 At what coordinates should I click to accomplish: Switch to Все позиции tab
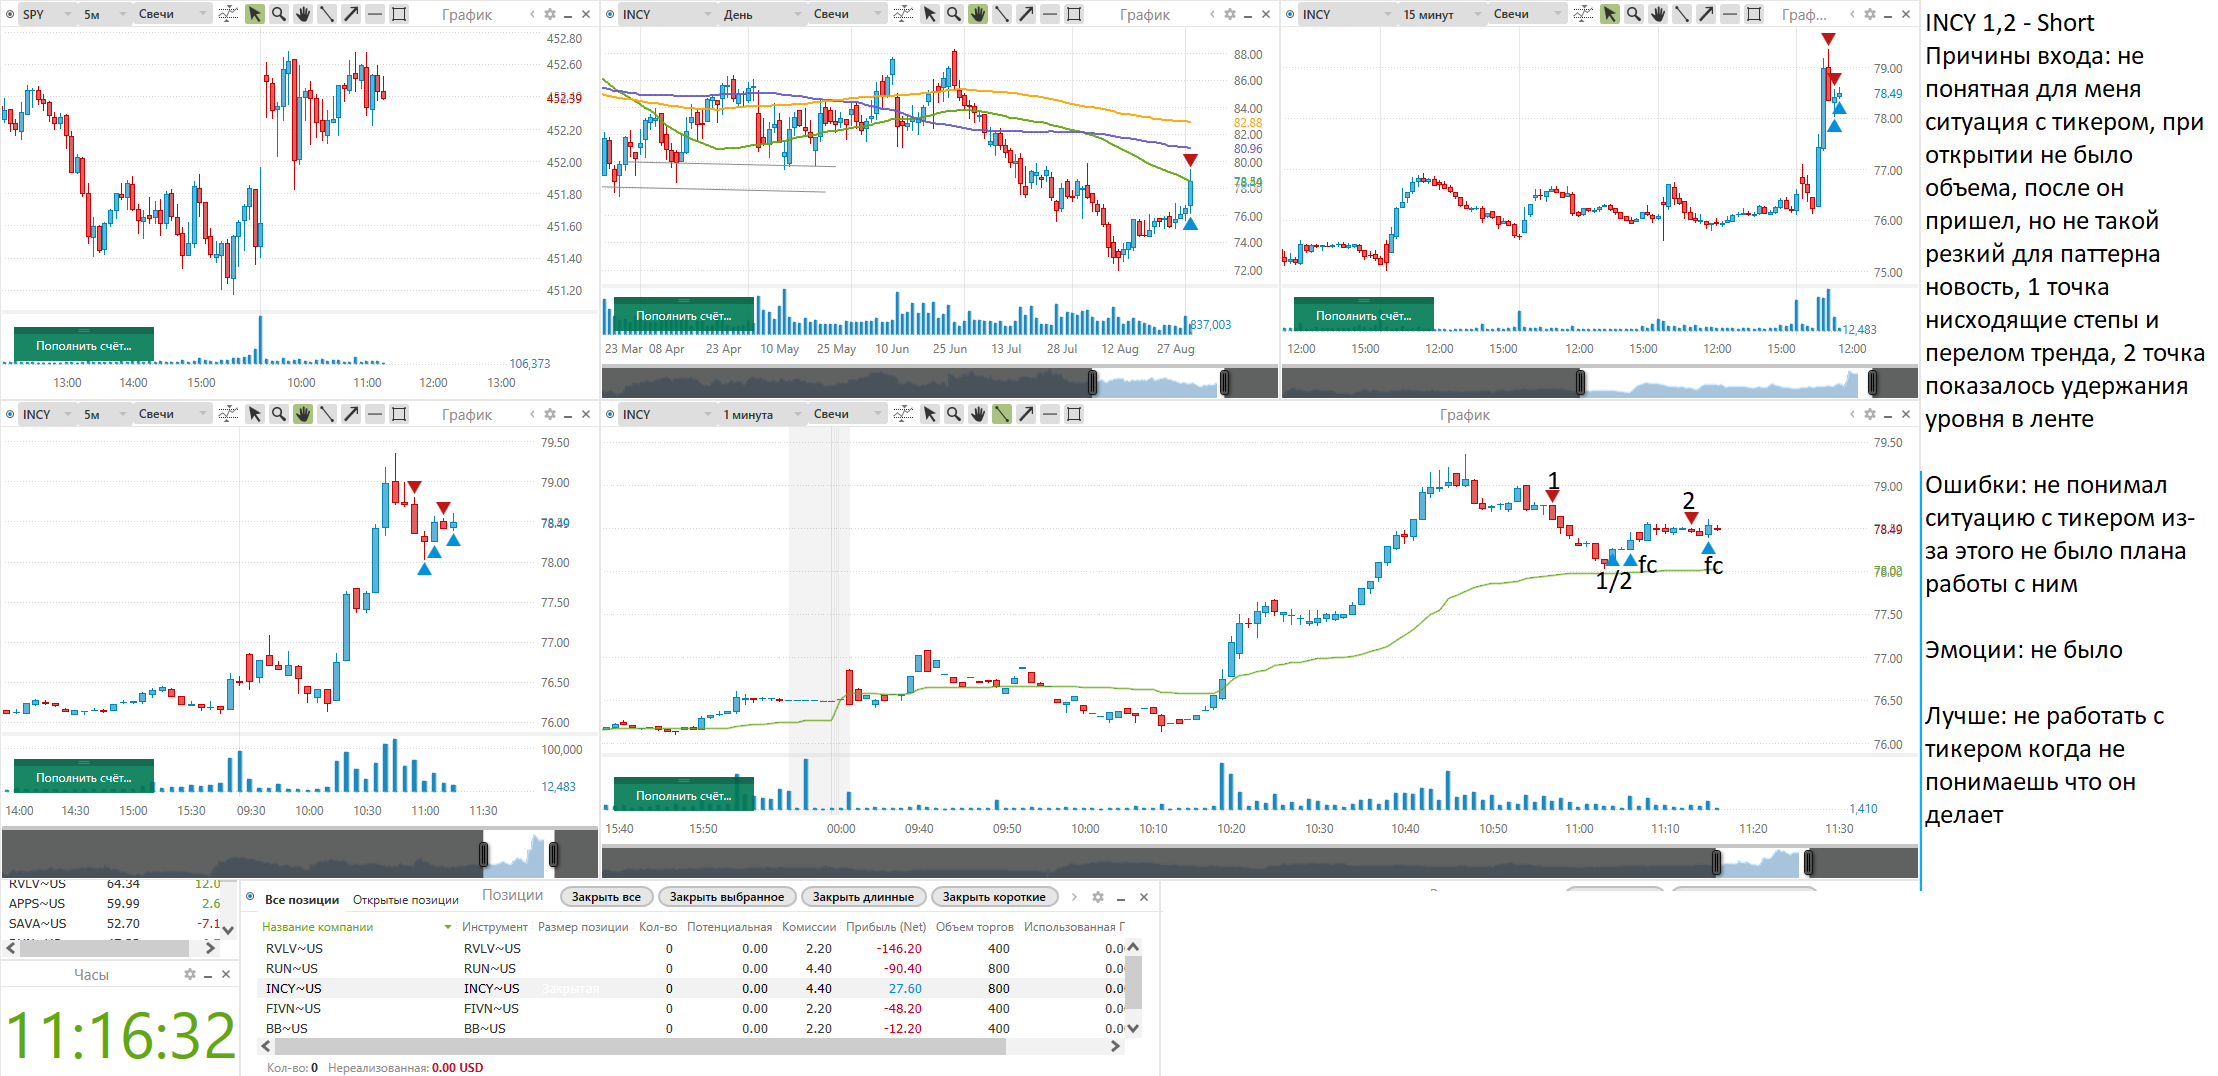pyautogui.click(x=302, y=900)
